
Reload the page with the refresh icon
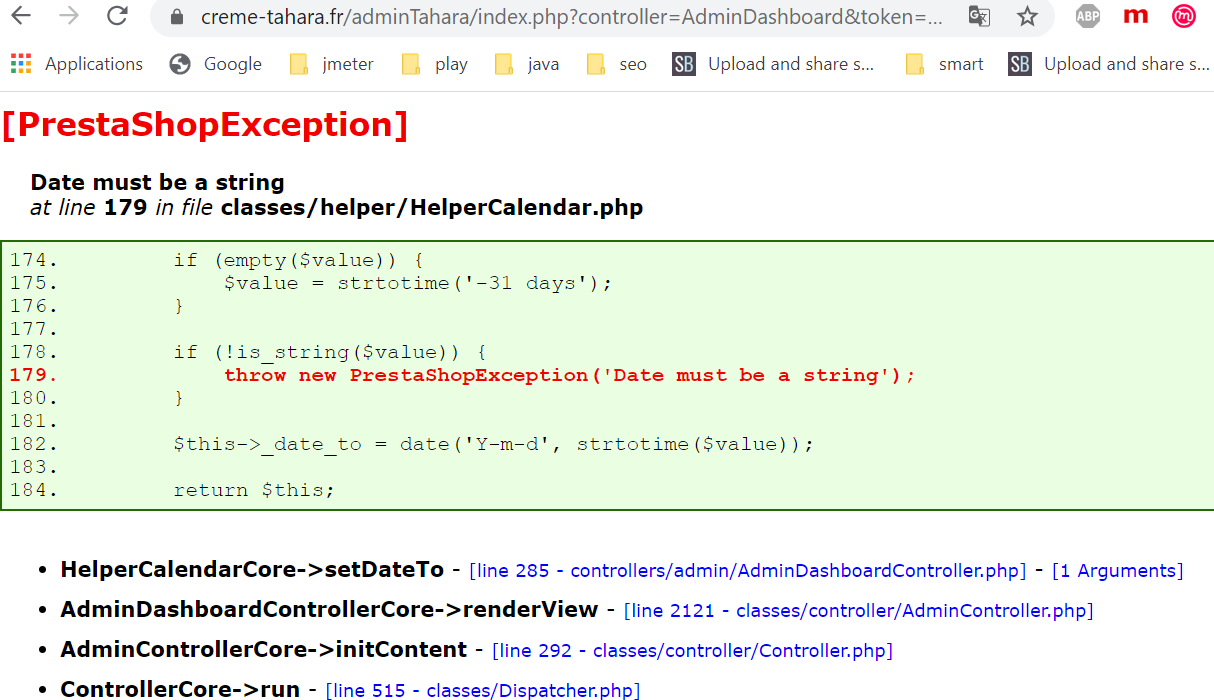click(117, 16)
